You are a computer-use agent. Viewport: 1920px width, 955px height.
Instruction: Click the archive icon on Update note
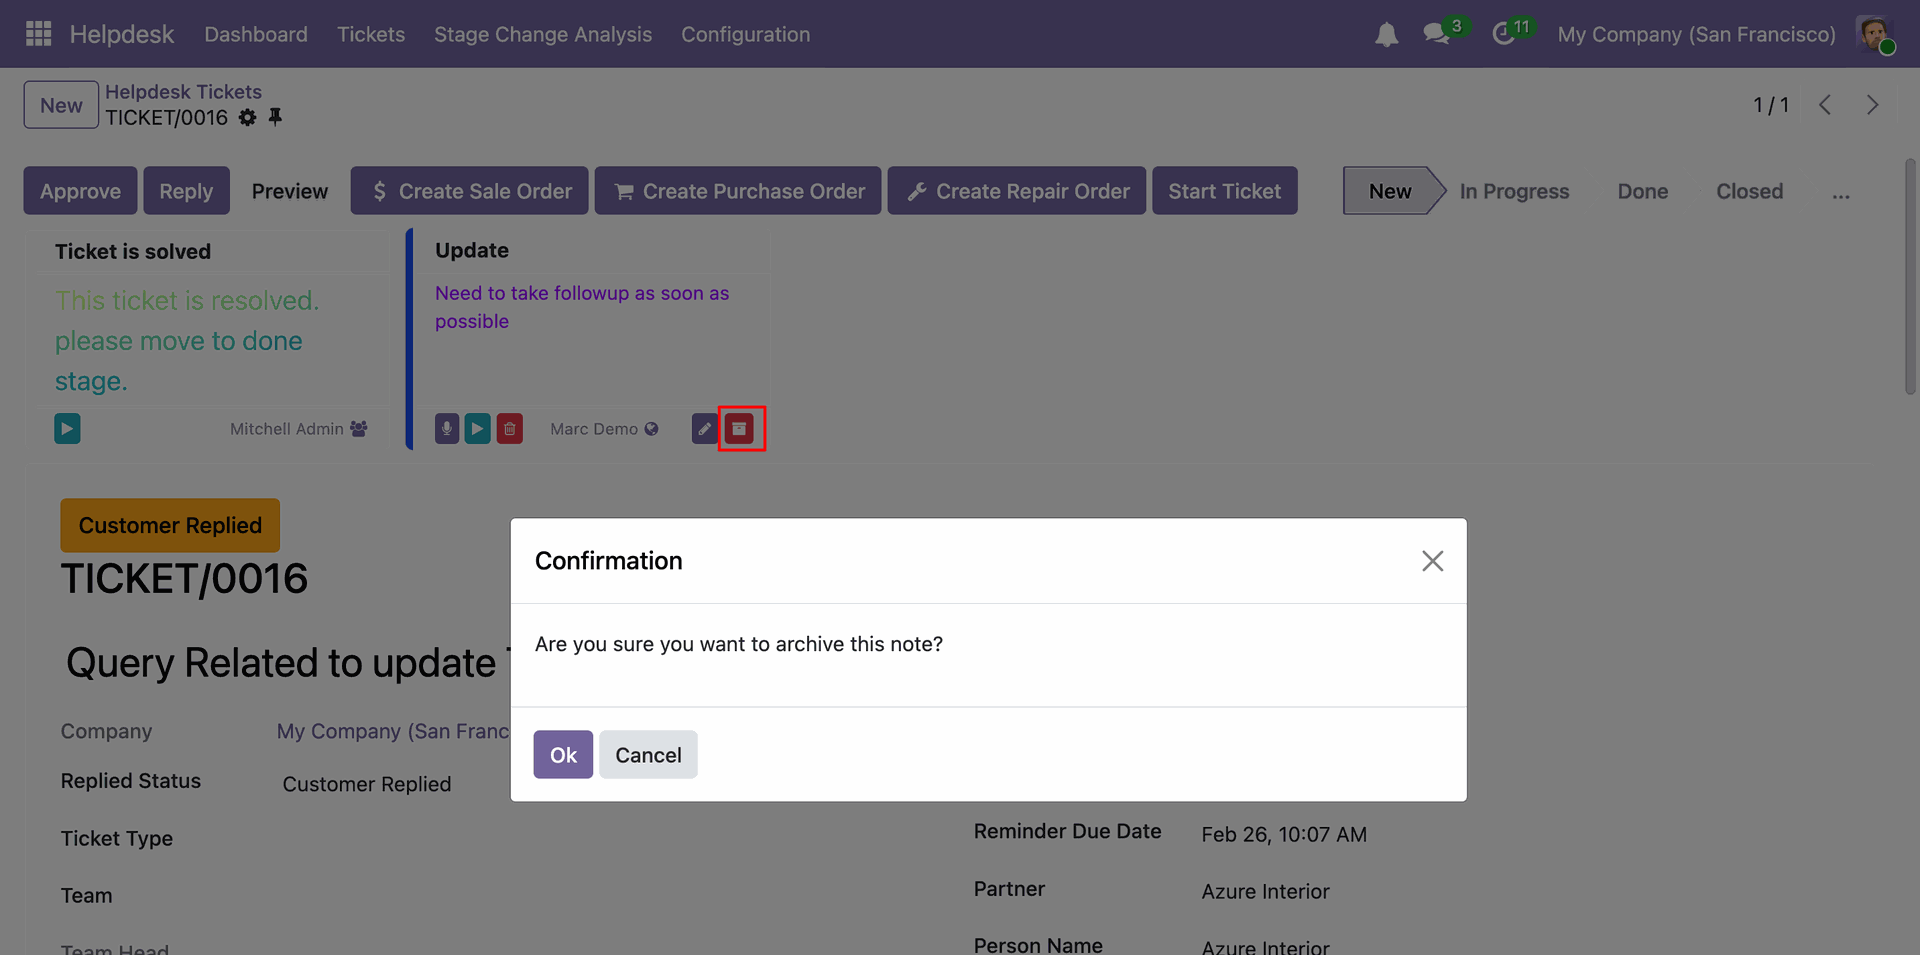coord(740,429)
